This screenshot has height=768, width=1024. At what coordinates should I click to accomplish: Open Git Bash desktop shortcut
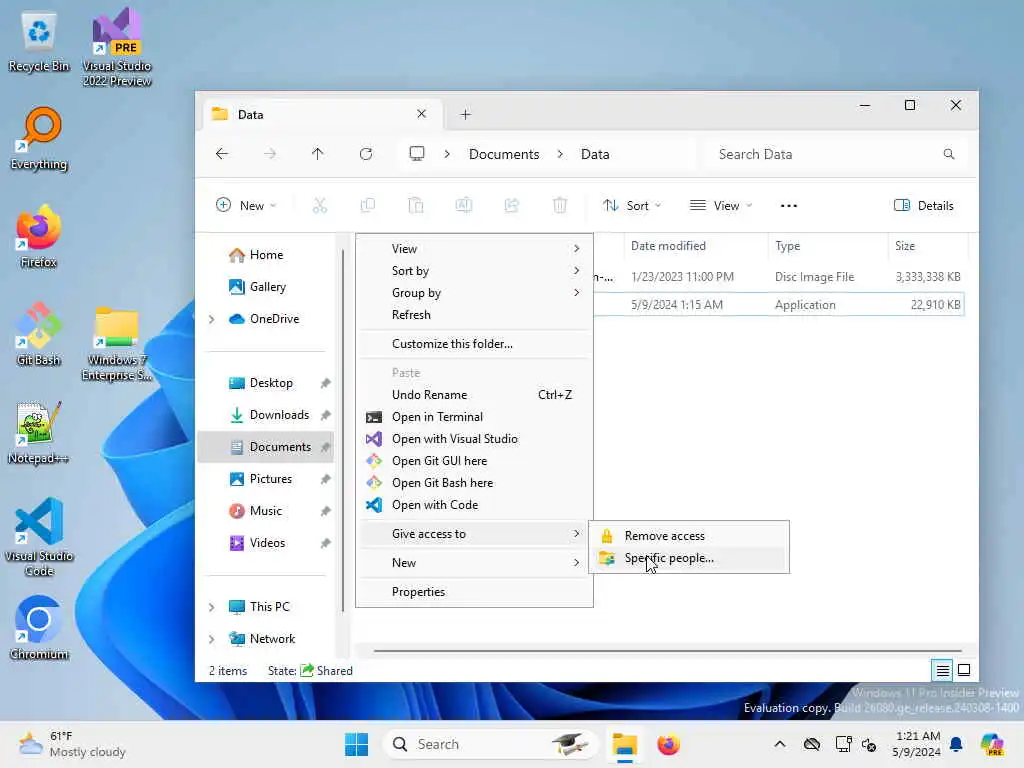pyautogui.click(x=39, y=334)
